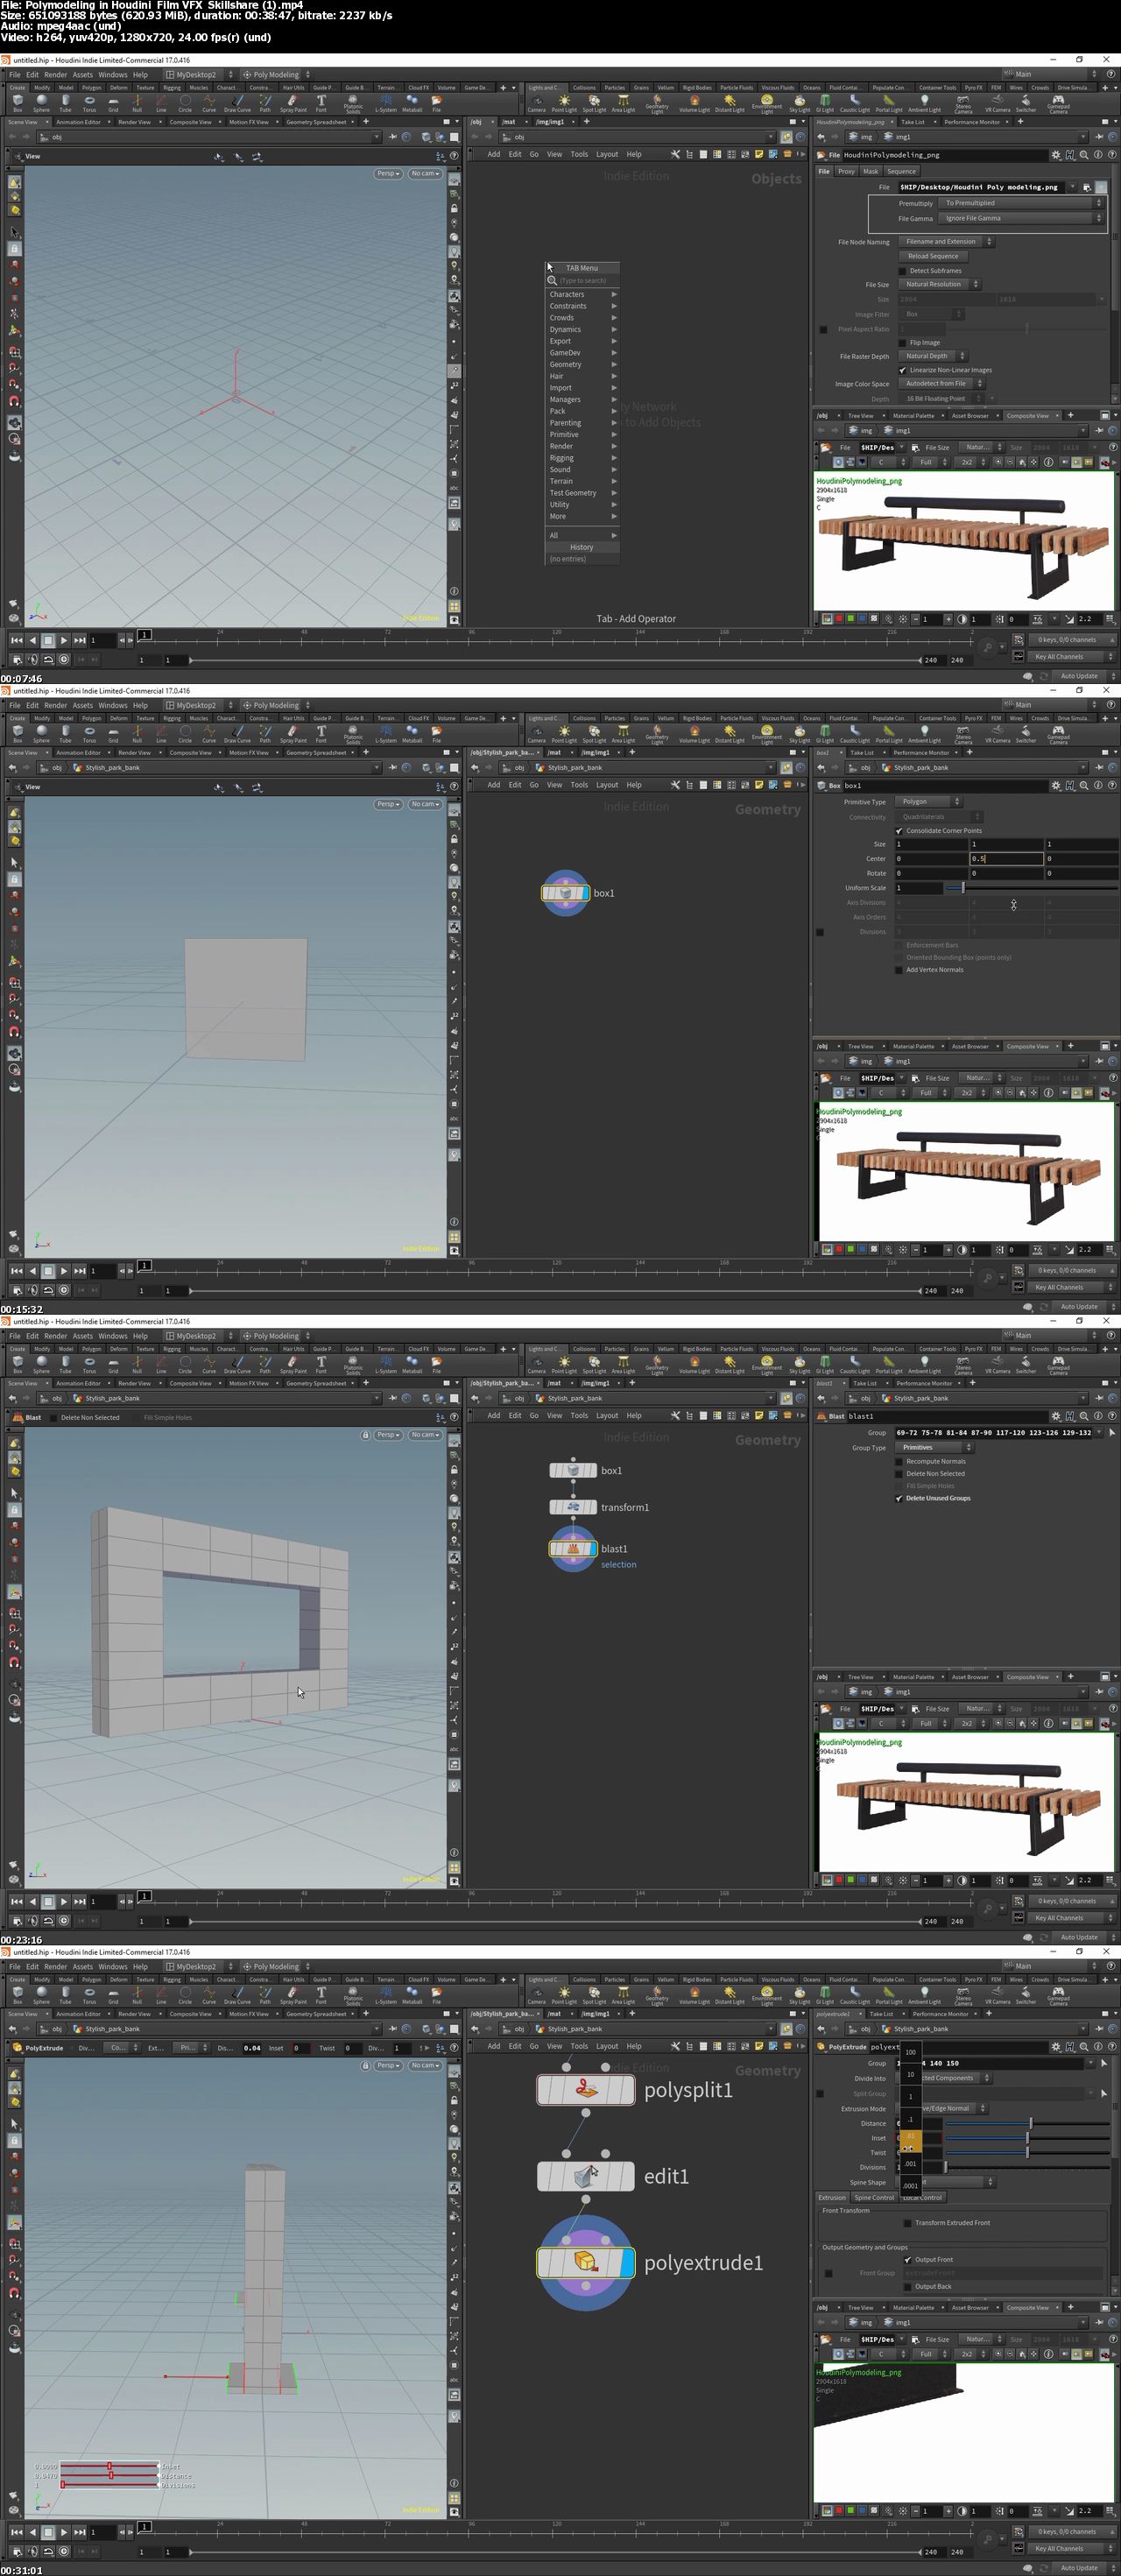
Task: Open Image Color Space dropdown
Action: (x=941, y=383)
